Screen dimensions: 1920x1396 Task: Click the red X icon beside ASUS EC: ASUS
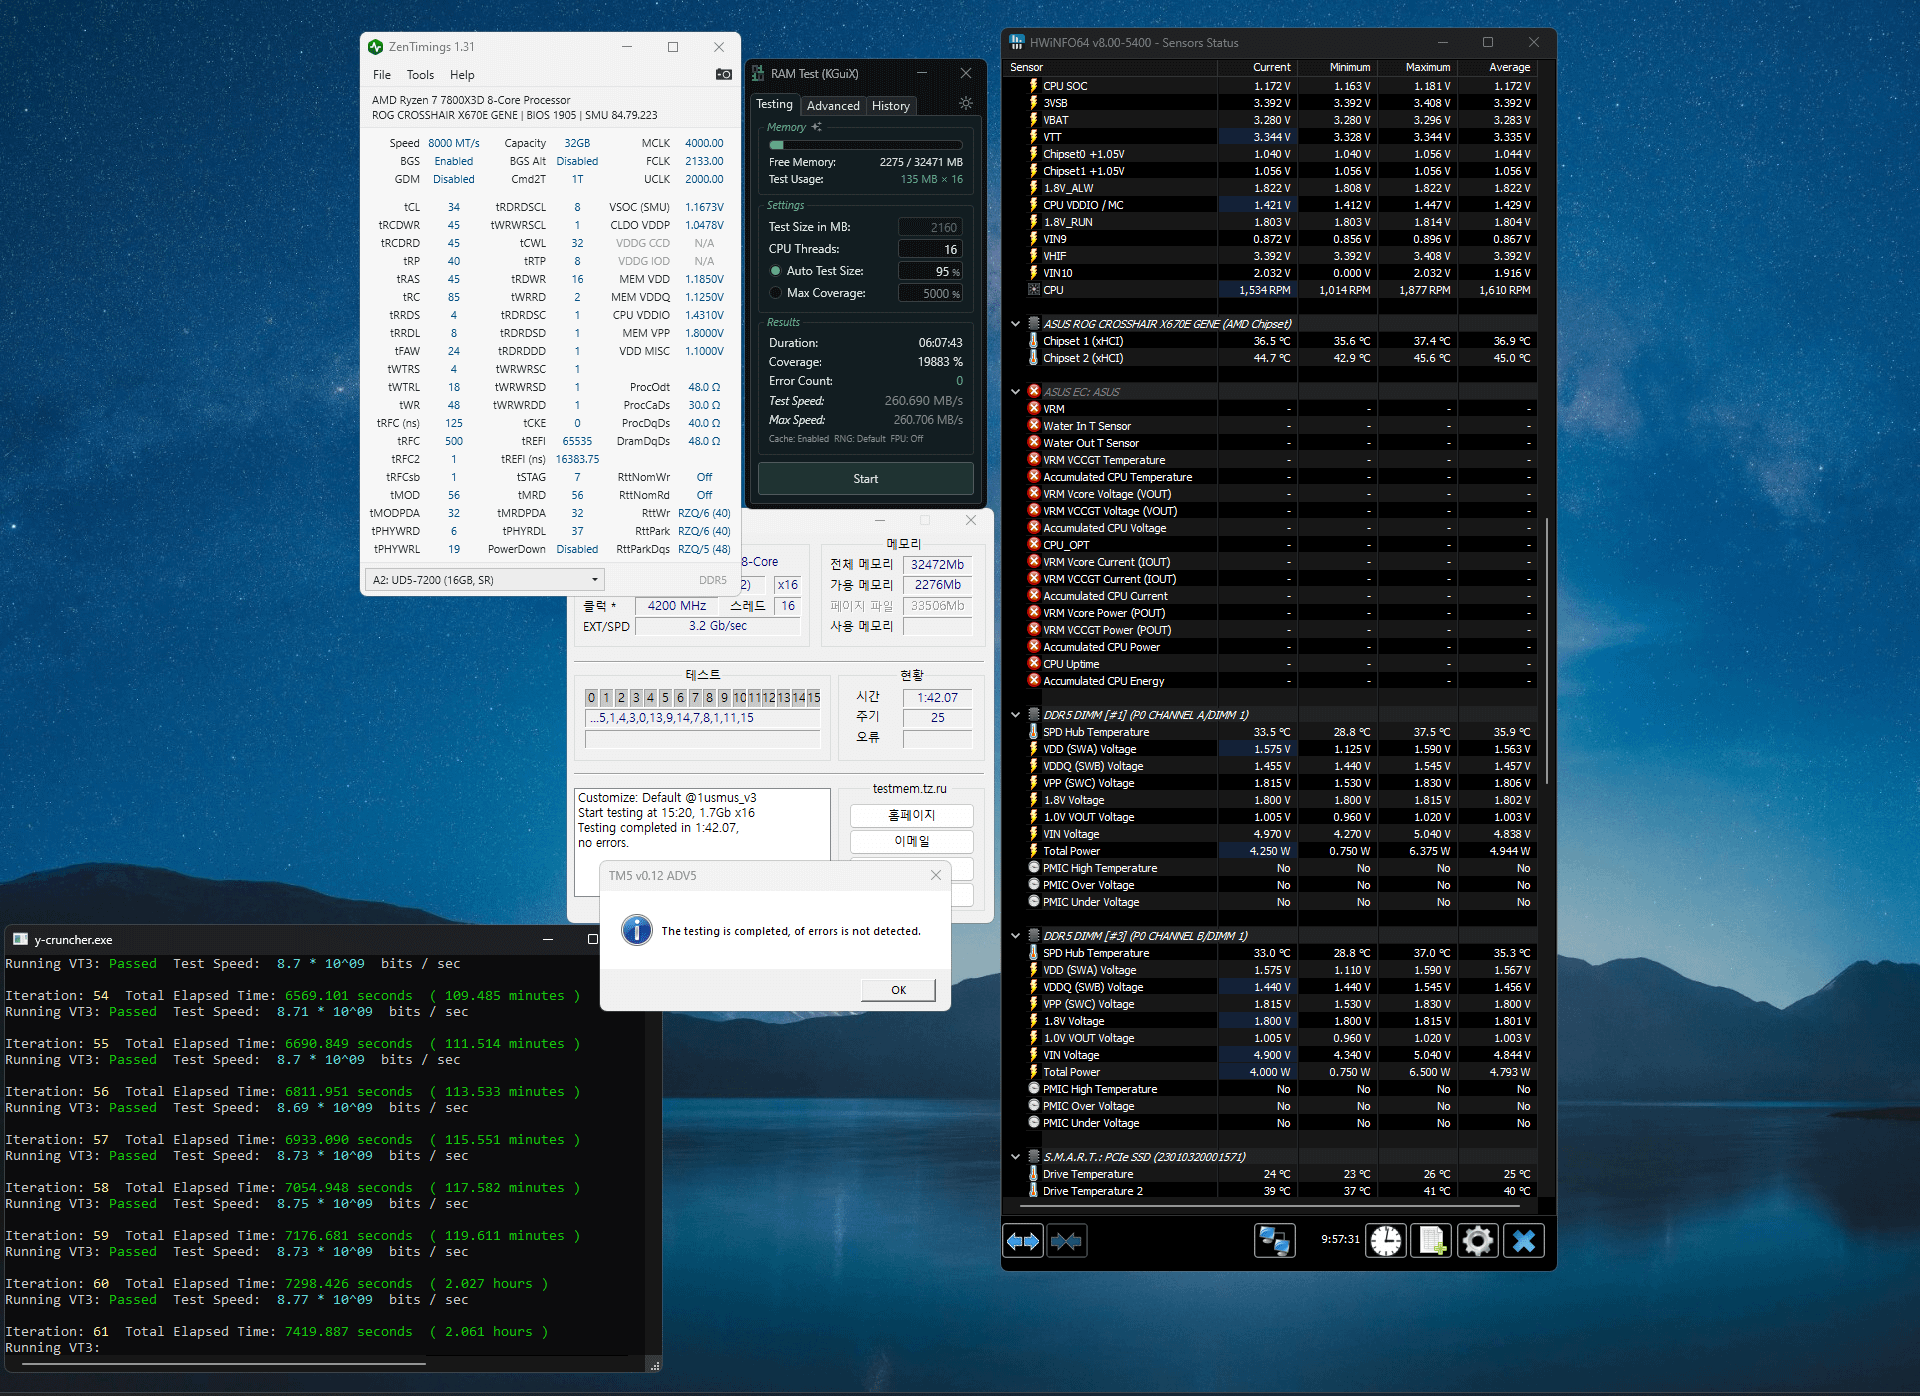(x=1034, y=391)
